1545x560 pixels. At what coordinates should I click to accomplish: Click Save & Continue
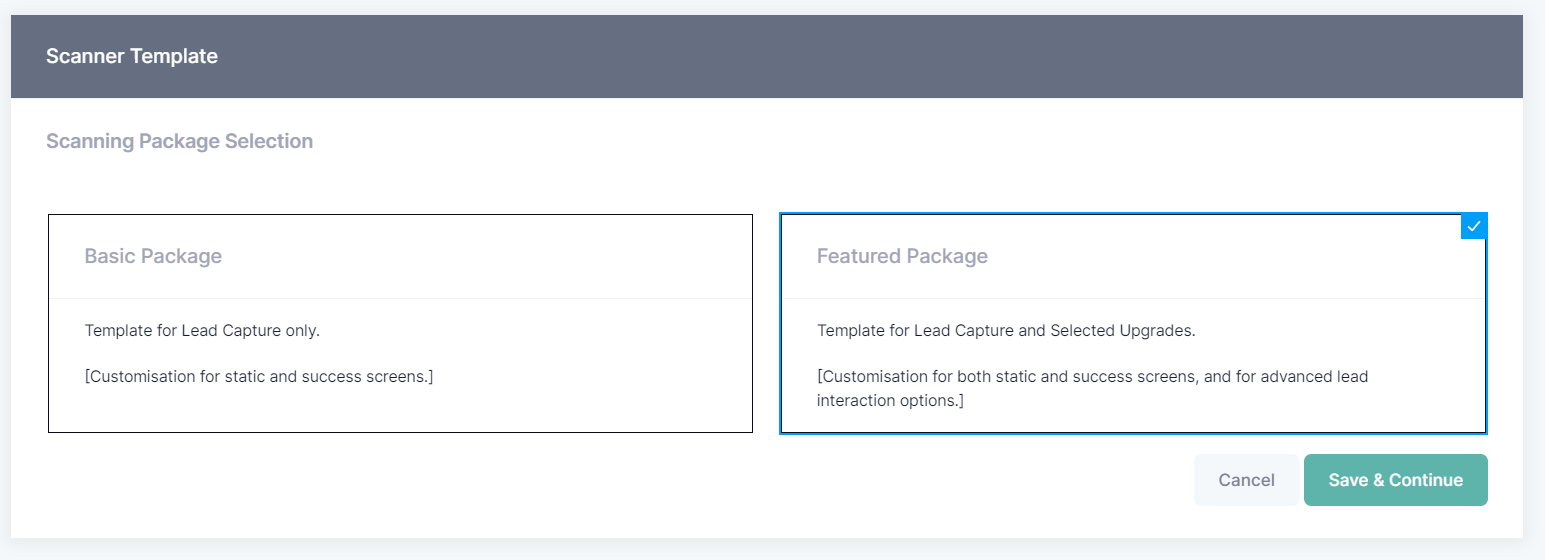click(x=1395, y=480)
